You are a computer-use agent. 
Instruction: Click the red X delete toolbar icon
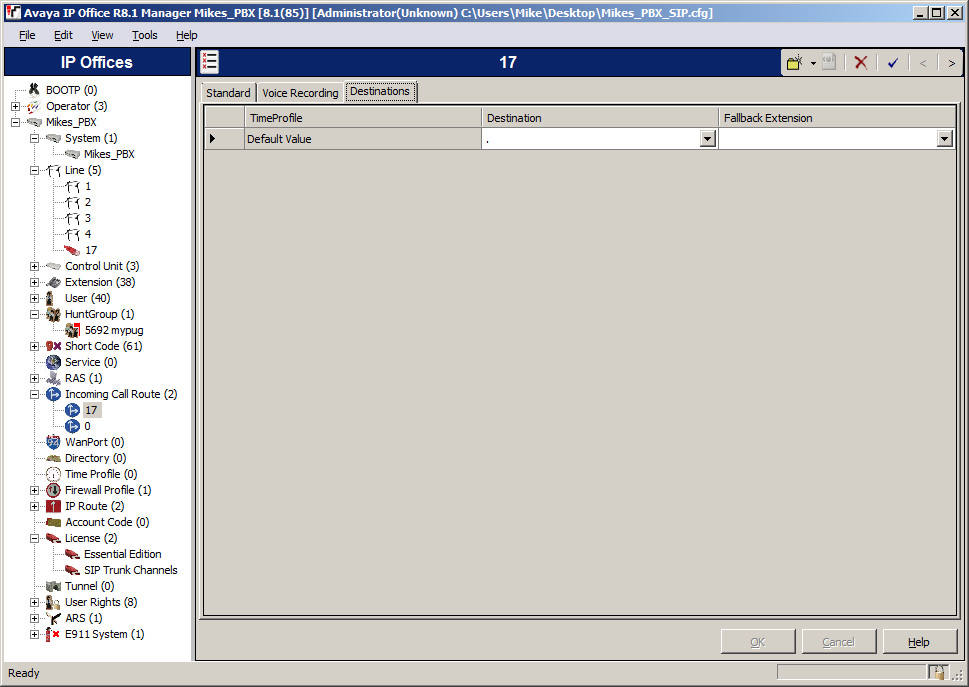(x=861, y=62)
